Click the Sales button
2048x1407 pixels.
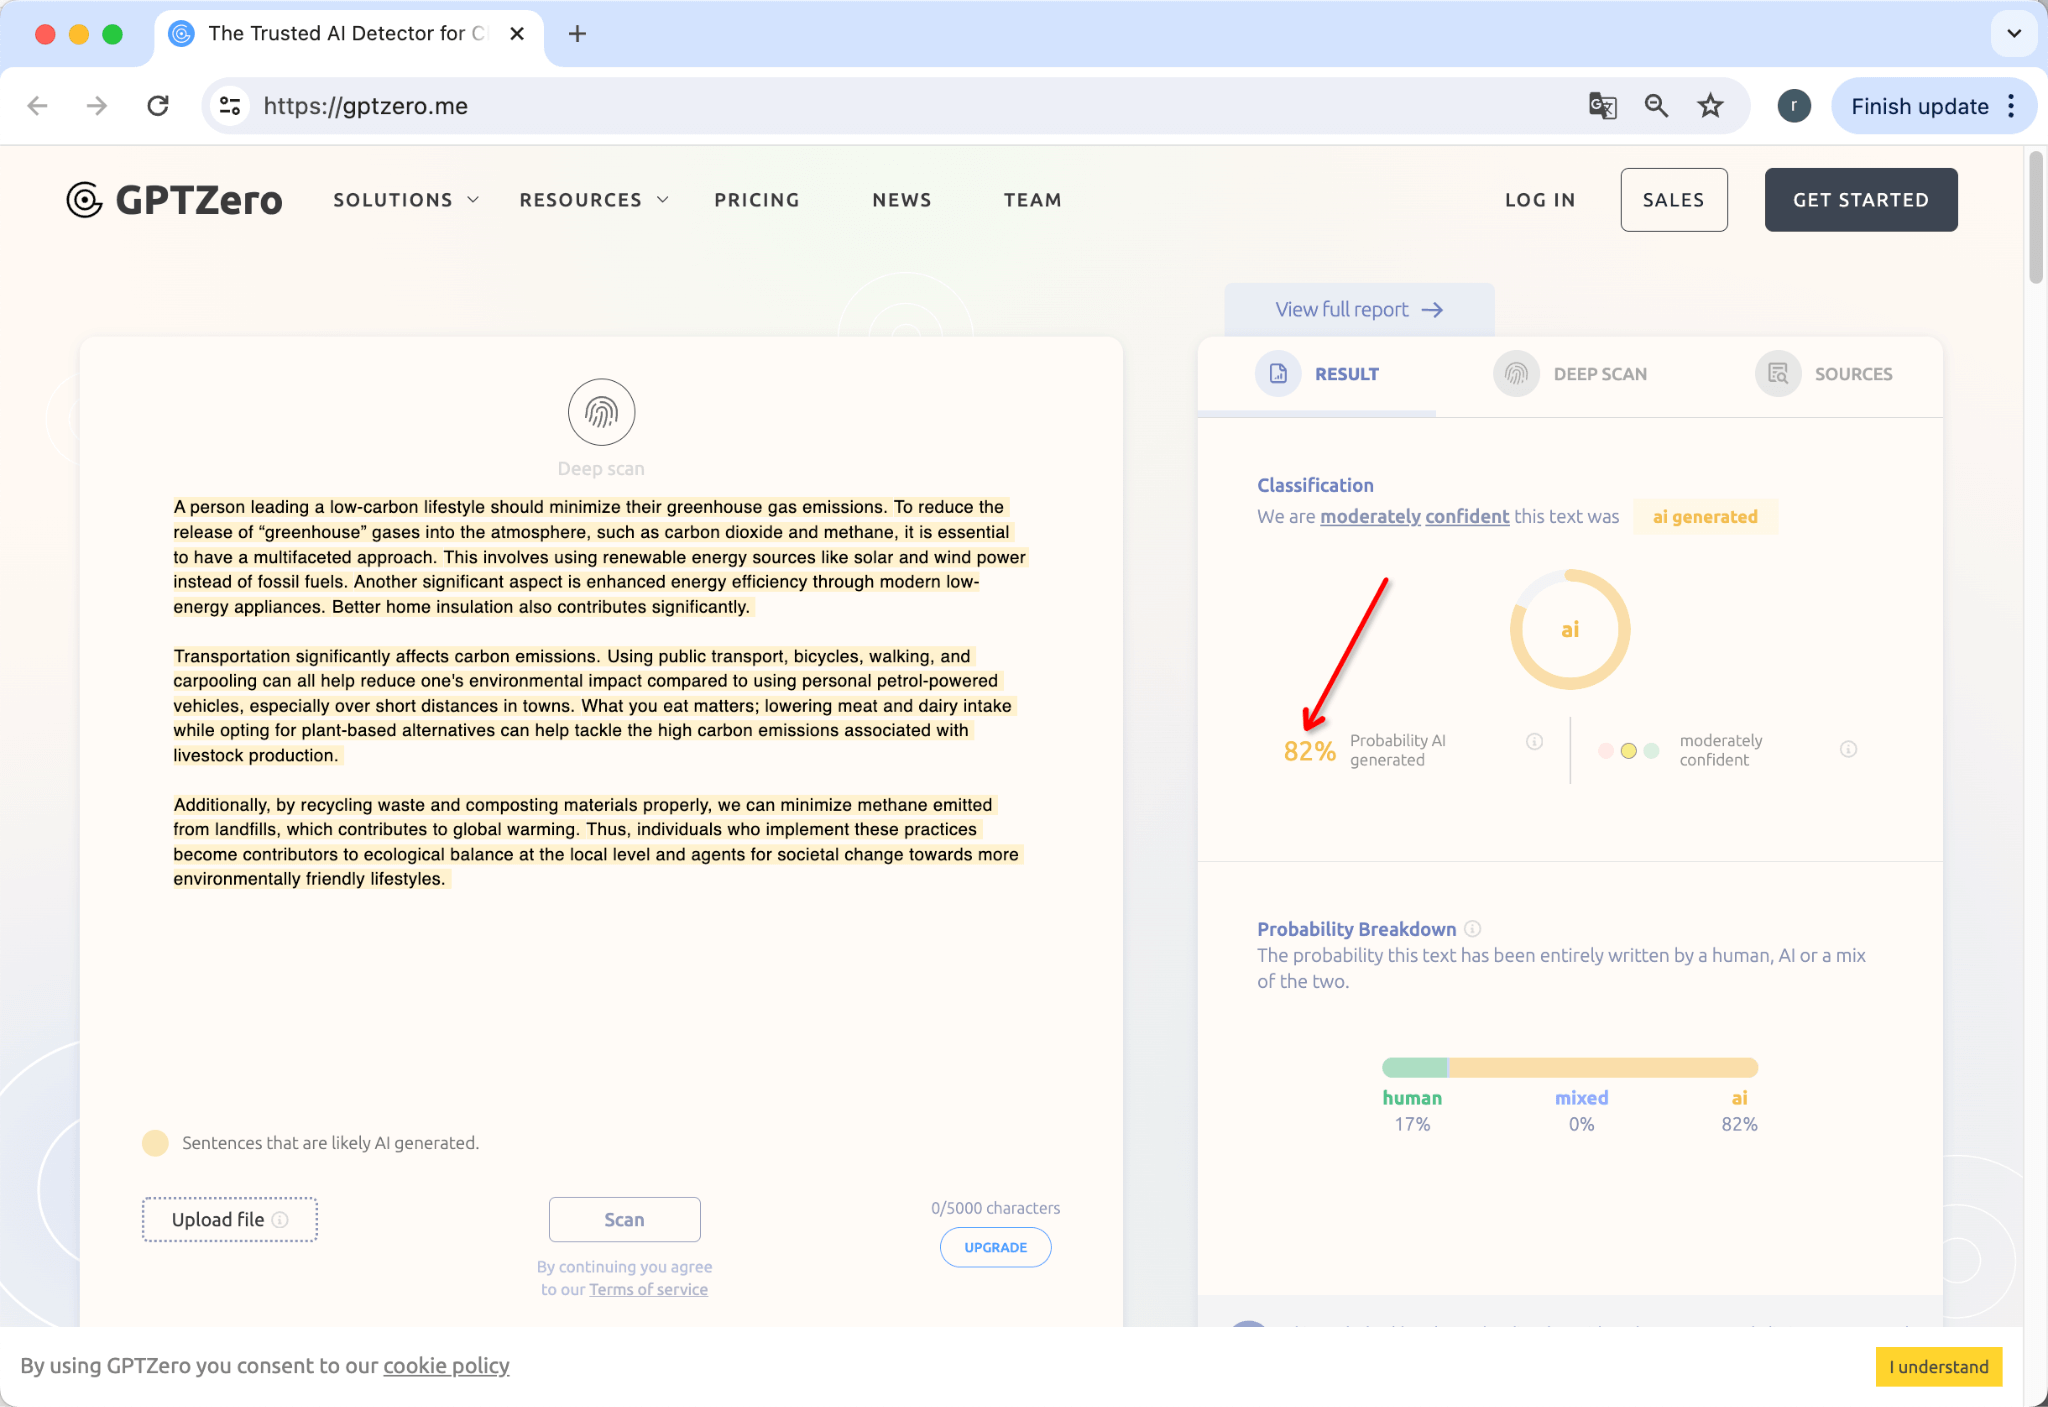point(1674,200)
